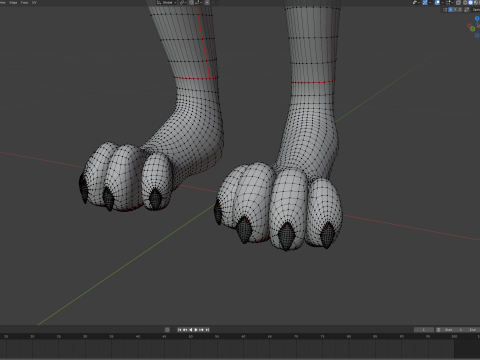Open the pivot point dropdown
This screenshot has height=360, width=480.
(183, 2)
